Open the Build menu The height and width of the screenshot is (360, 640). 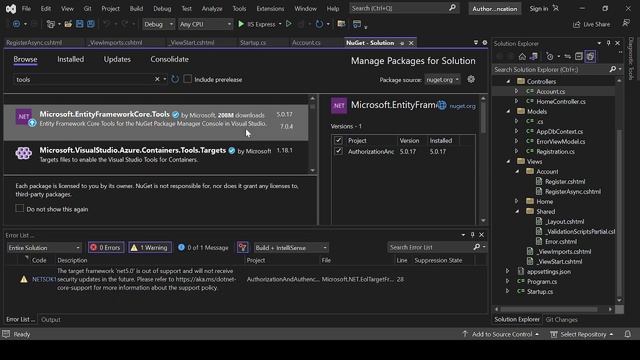(136, 8)
